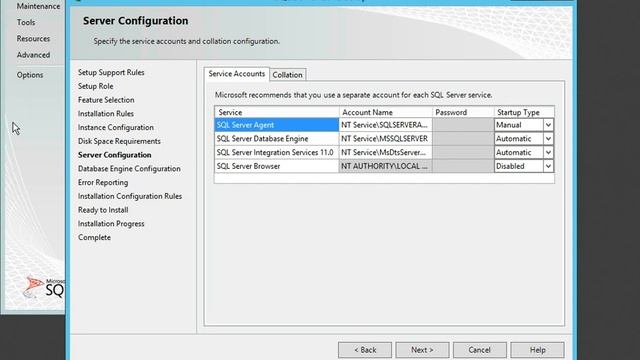The image size is (640, 360).
Task: Click Disk Space Requirements step
Action: 119,141
